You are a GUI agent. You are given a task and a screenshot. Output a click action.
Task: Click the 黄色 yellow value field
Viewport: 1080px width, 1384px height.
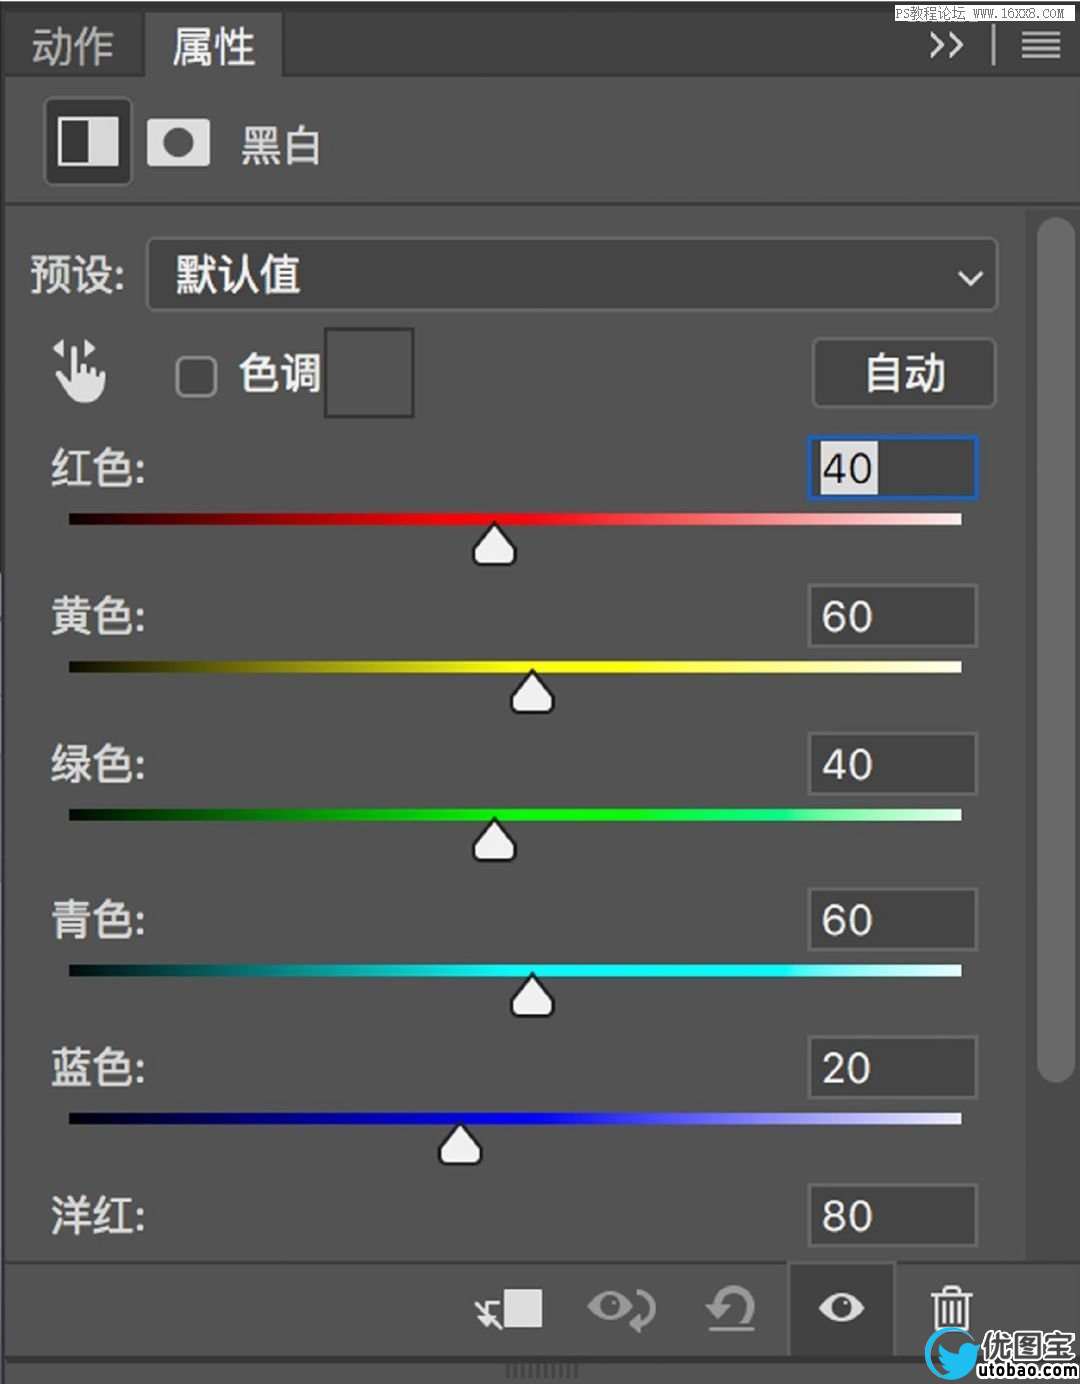click(892, 616)
